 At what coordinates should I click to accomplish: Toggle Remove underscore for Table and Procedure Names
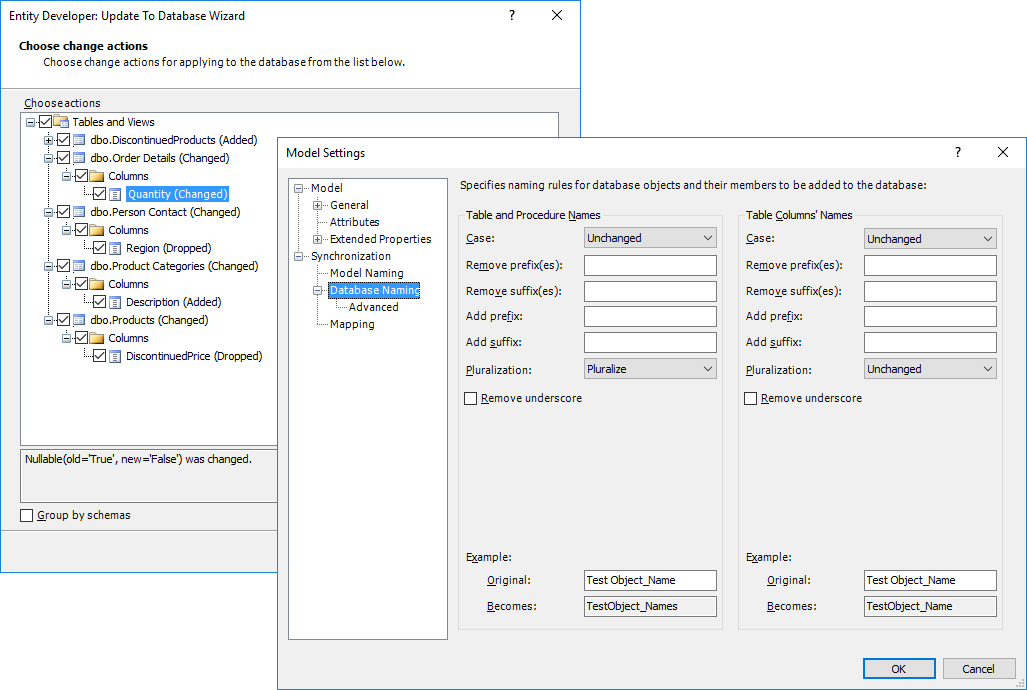[471, 398]
